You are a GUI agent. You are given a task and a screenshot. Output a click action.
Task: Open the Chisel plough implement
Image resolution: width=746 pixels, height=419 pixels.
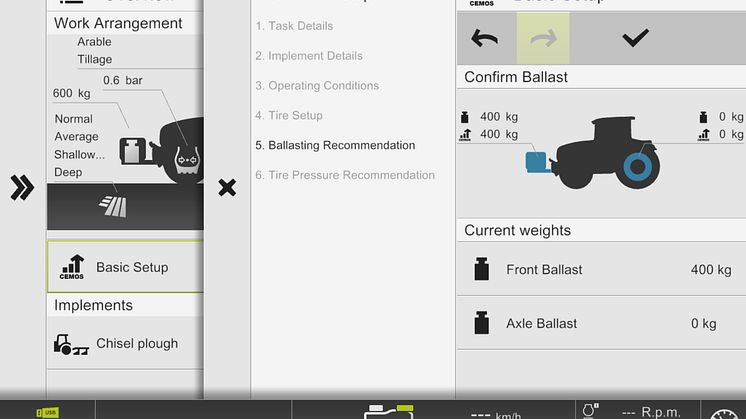click(126, 343)
